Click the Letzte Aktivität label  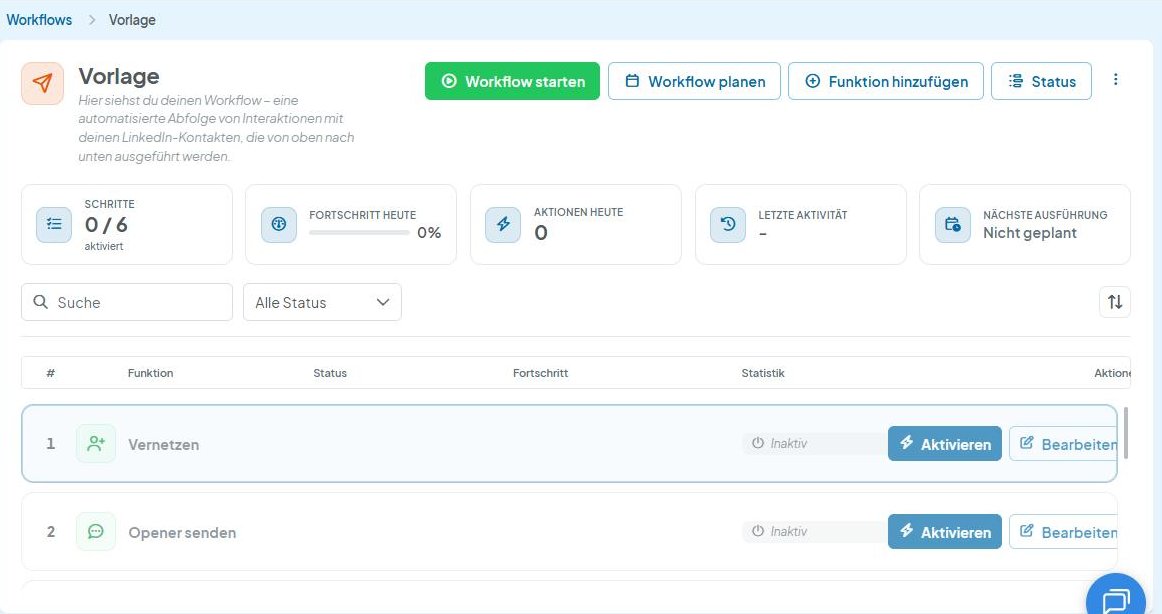pos(803,215)
